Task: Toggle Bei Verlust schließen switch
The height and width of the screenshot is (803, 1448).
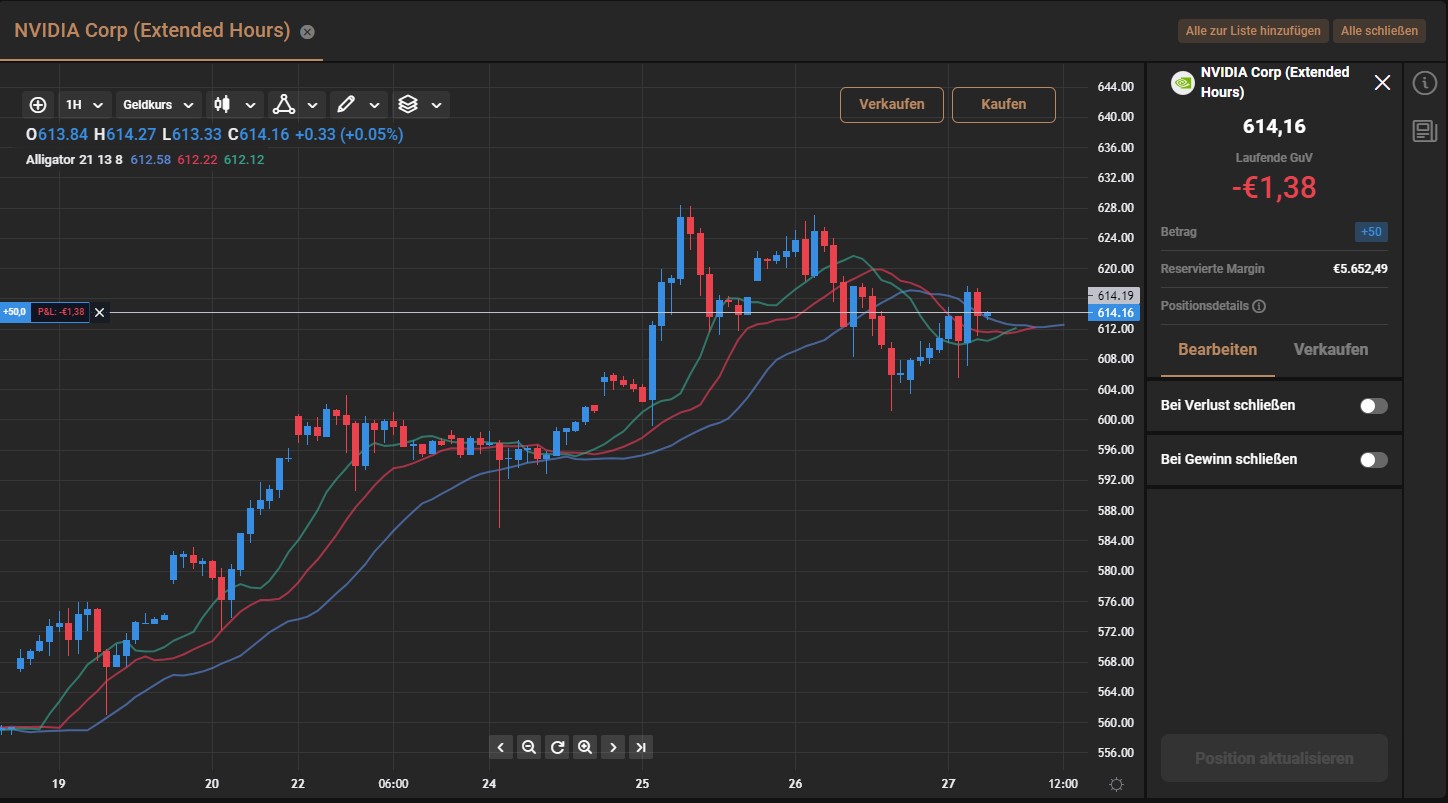Action: [1373, 406]
